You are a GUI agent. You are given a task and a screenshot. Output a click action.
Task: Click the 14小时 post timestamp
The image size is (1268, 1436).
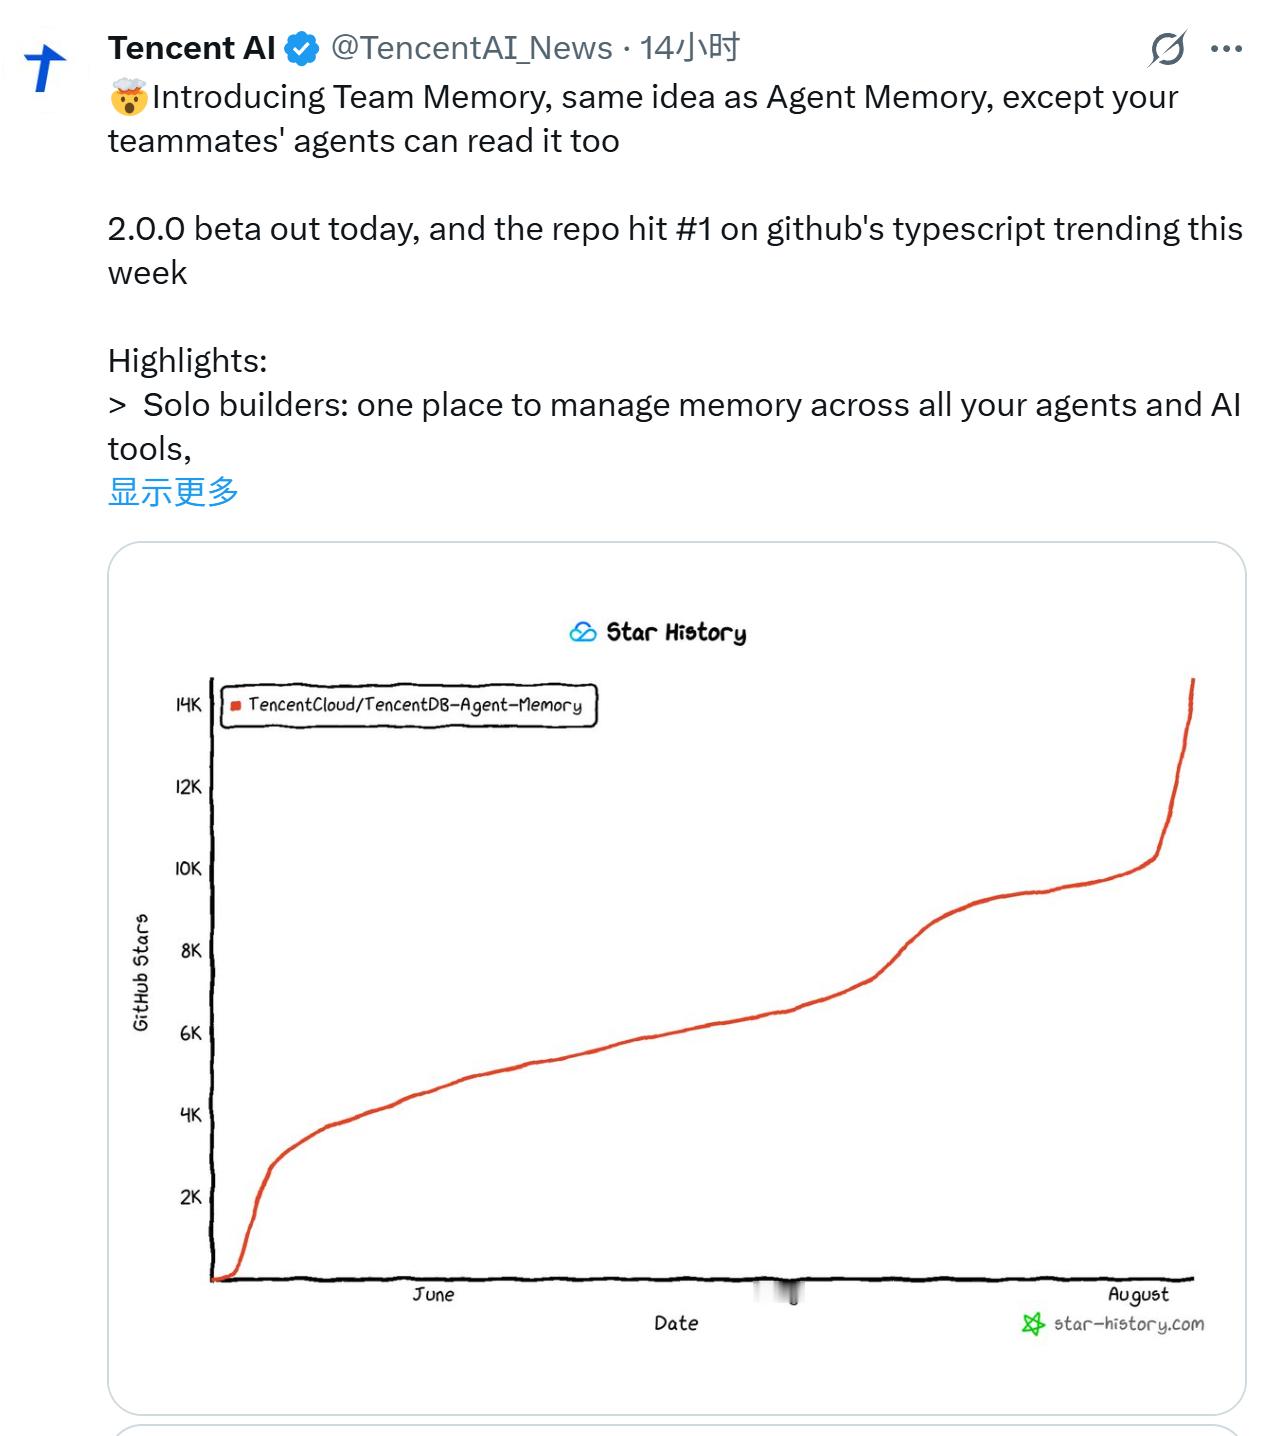point(689,48)
